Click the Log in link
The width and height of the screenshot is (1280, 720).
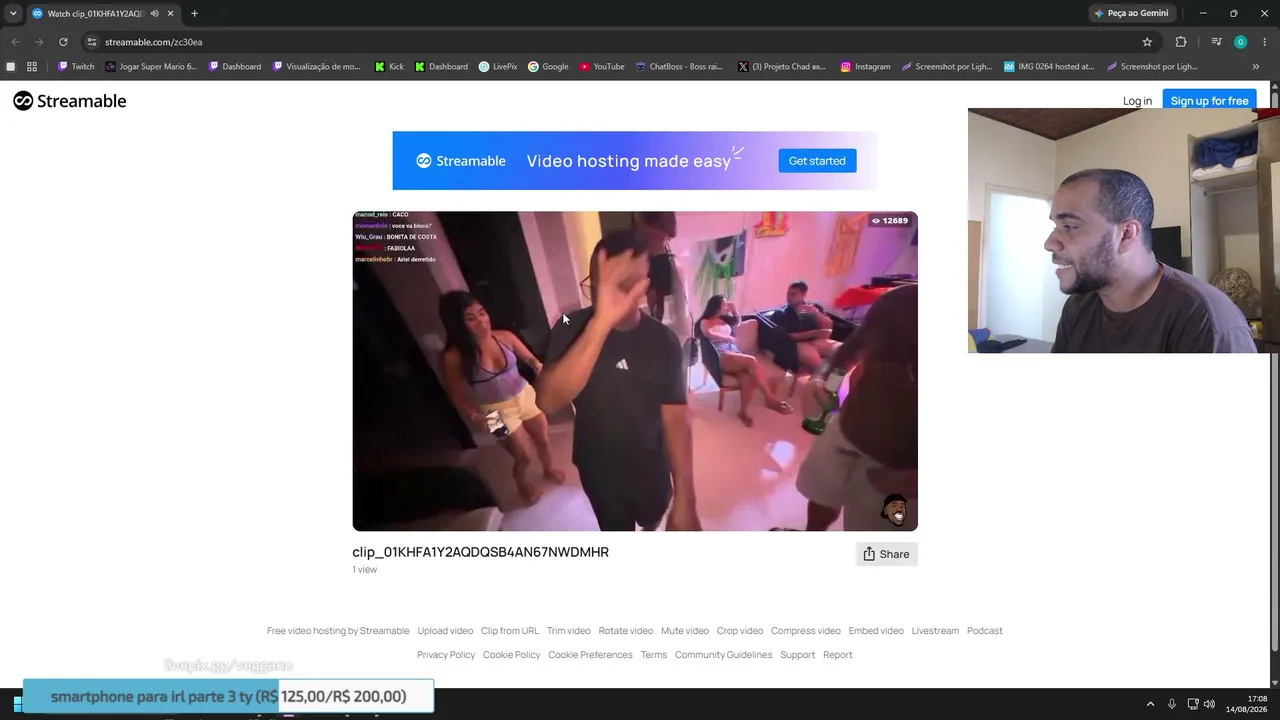[1137, 101]
